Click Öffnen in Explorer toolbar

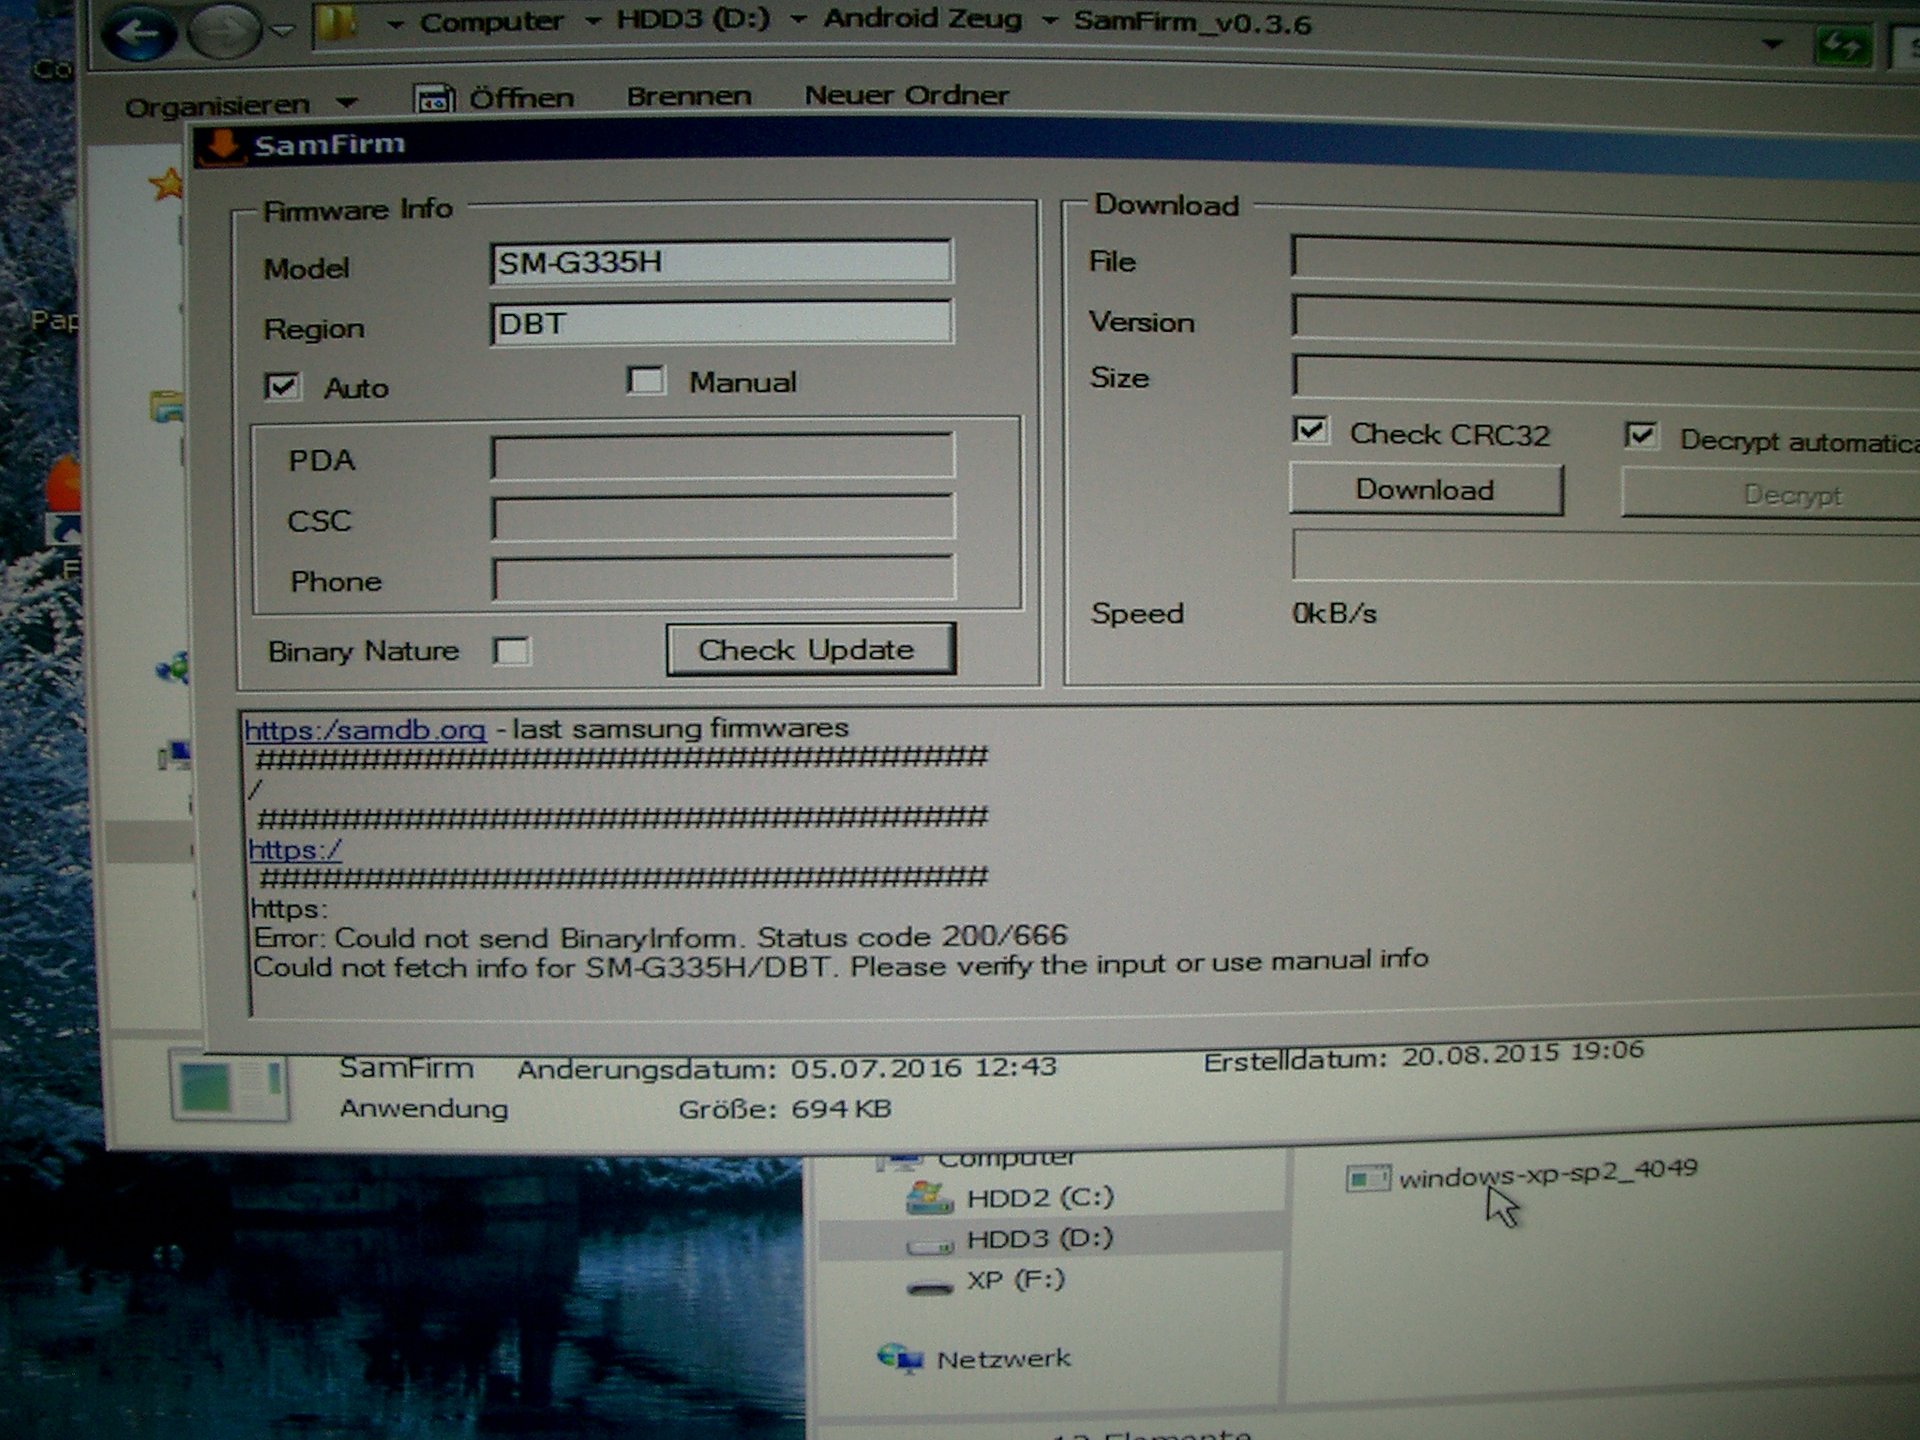(522, 98)
